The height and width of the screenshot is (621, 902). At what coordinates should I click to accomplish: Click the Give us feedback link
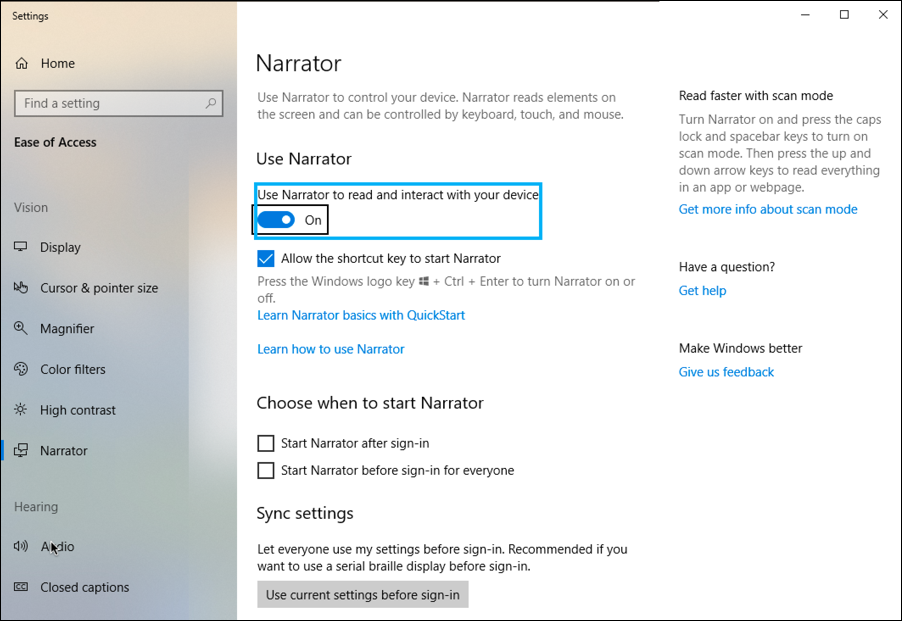[726, 371]
